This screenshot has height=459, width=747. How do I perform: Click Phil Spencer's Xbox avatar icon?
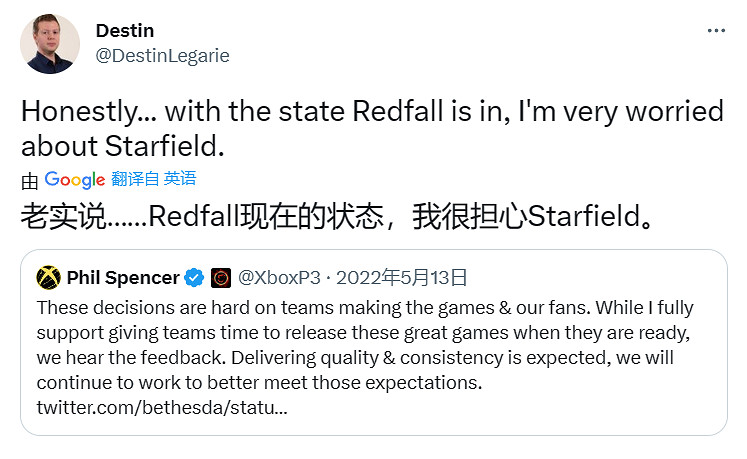tap(48, 277)
